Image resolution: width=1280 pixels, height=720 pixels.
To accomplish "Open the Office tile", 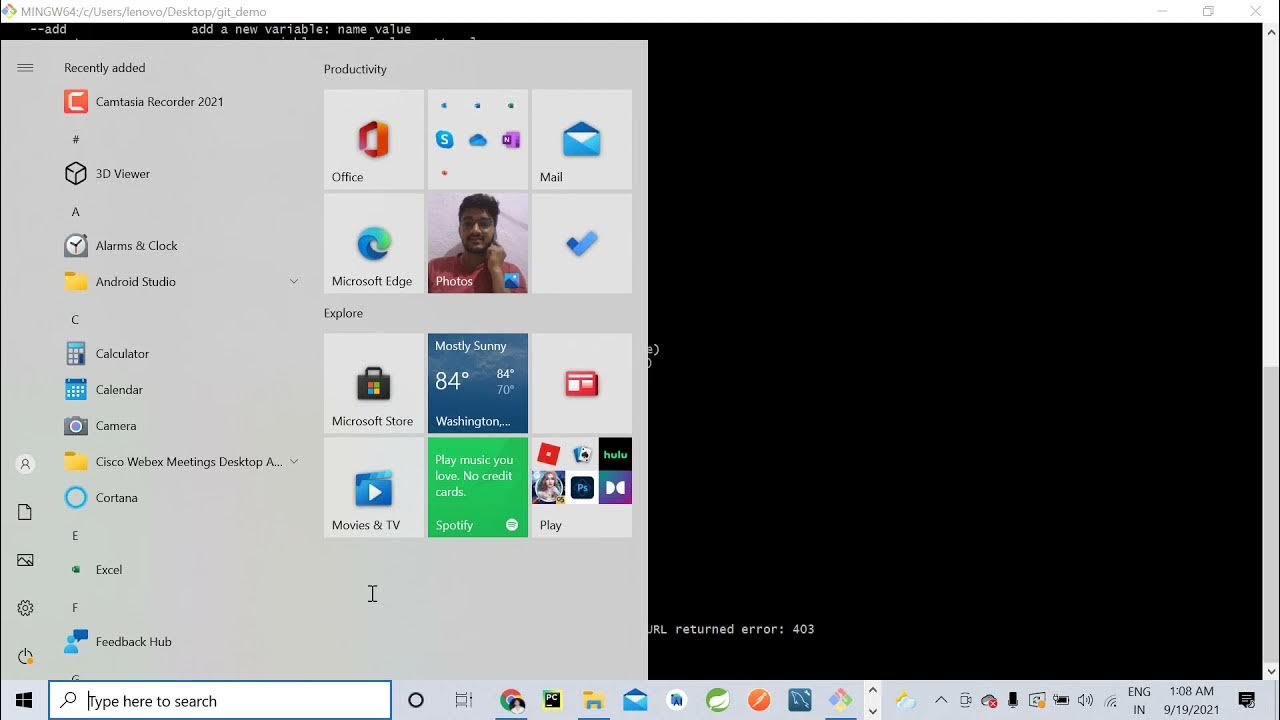I will point(374,140).
